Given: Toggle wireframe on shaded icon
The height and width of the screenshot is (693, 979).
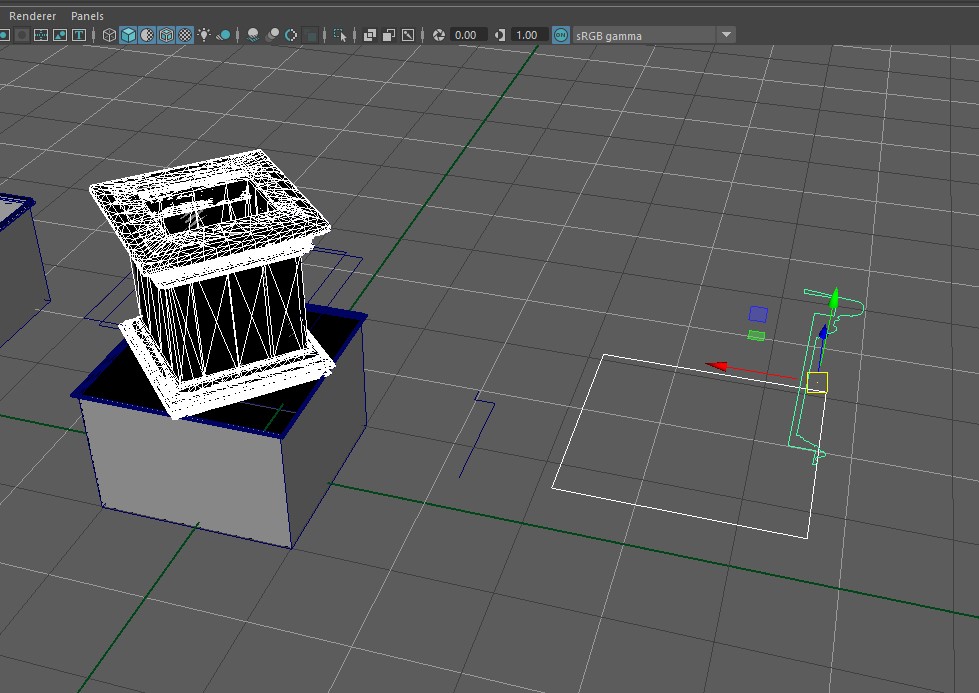Looking at the screenshot, I should click(166, 35).
